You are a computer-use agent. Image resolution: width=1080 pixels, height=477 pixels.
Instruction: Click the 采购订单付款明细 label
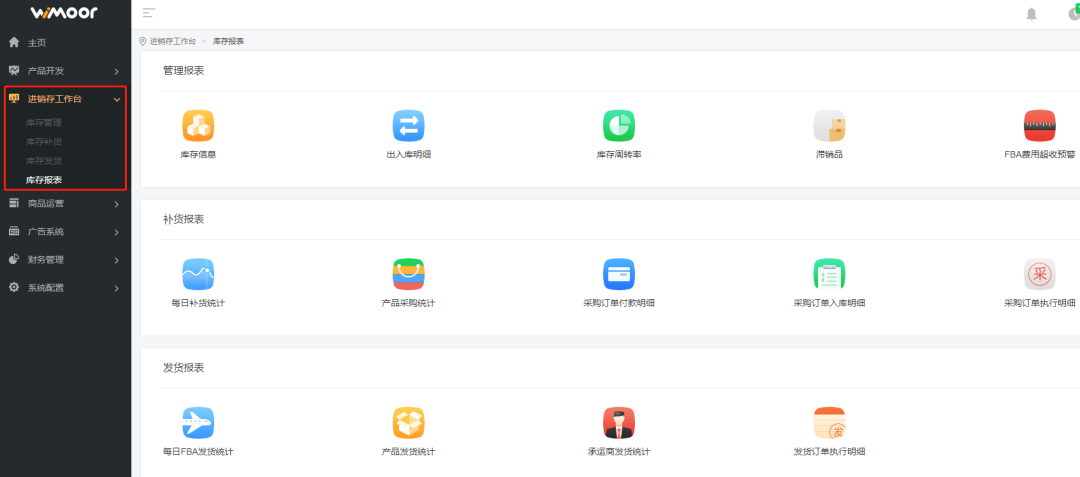pos(619,303)
